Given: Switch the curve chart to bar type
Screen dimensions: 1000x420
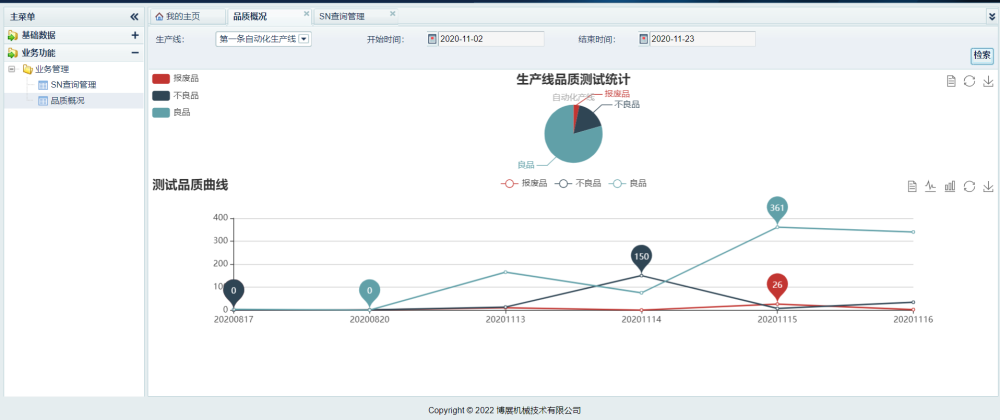Looking at the screenshot, I should (950, 186).
